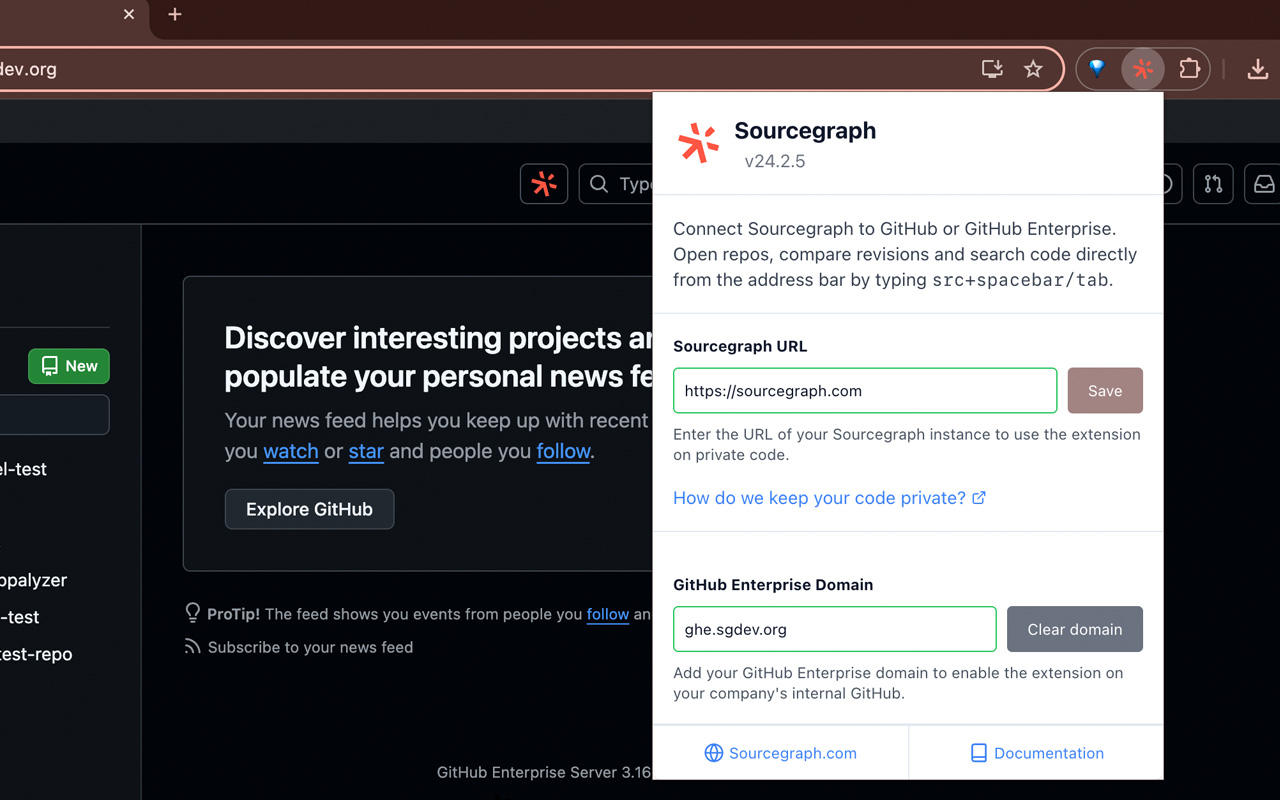Click the 'GitHub Enterprise Domain' label

tap(773, 585)
